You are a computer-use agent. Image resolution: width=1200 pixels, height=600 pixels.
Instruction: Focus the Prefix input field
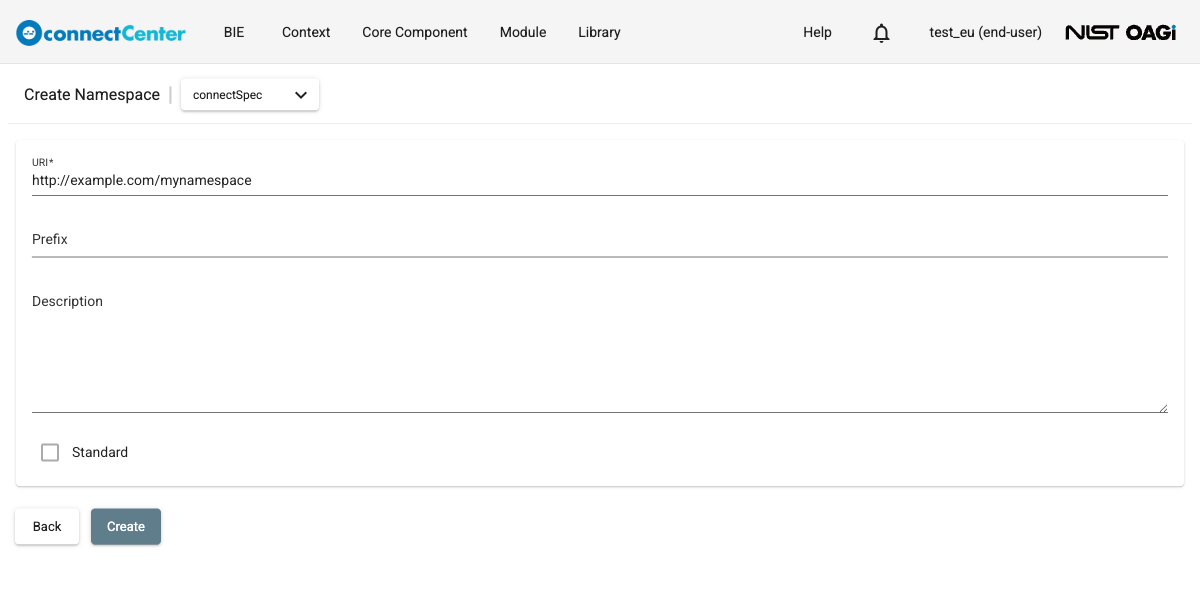600,240
